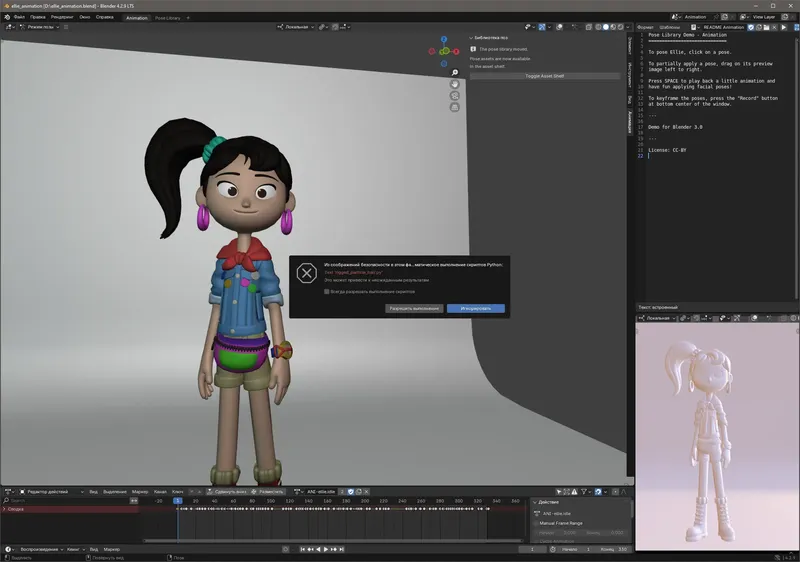
Task: Toggle the Manual Frame Range checkbox
Action: pyautogui.click(x=538, y=523)
